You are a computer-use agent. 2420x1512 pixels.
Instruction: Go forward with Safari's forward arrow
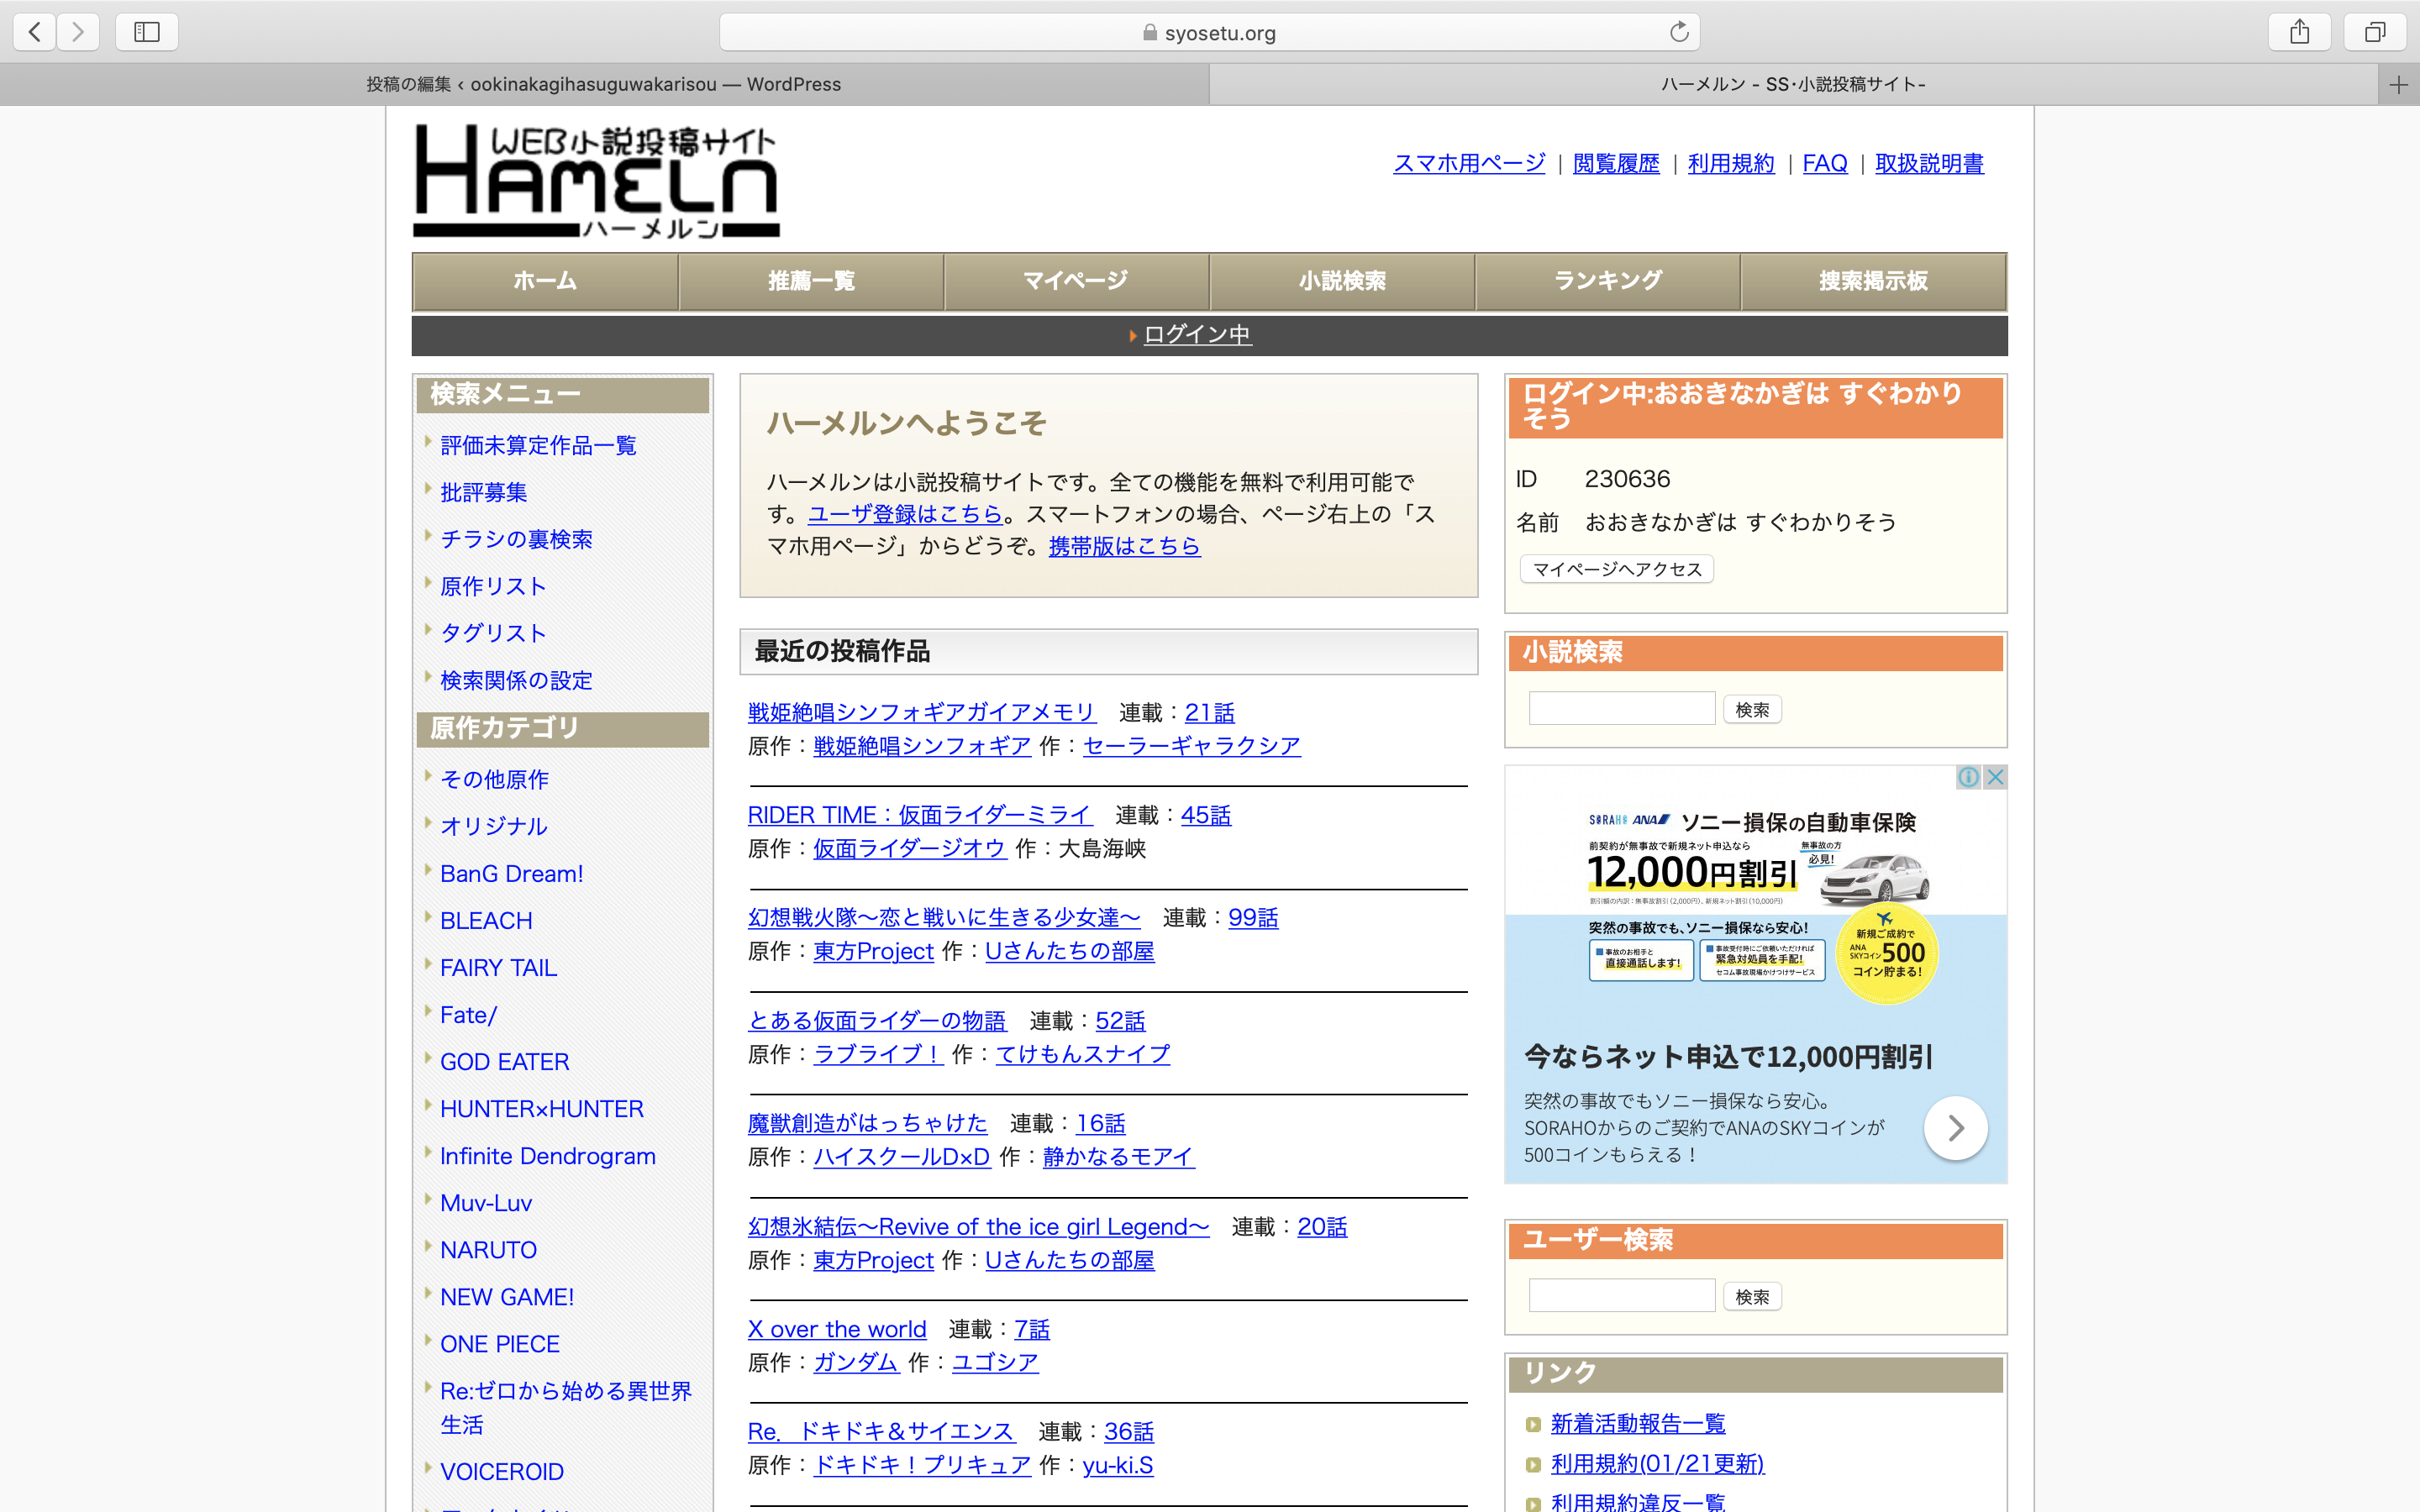[x=78, y=32]
